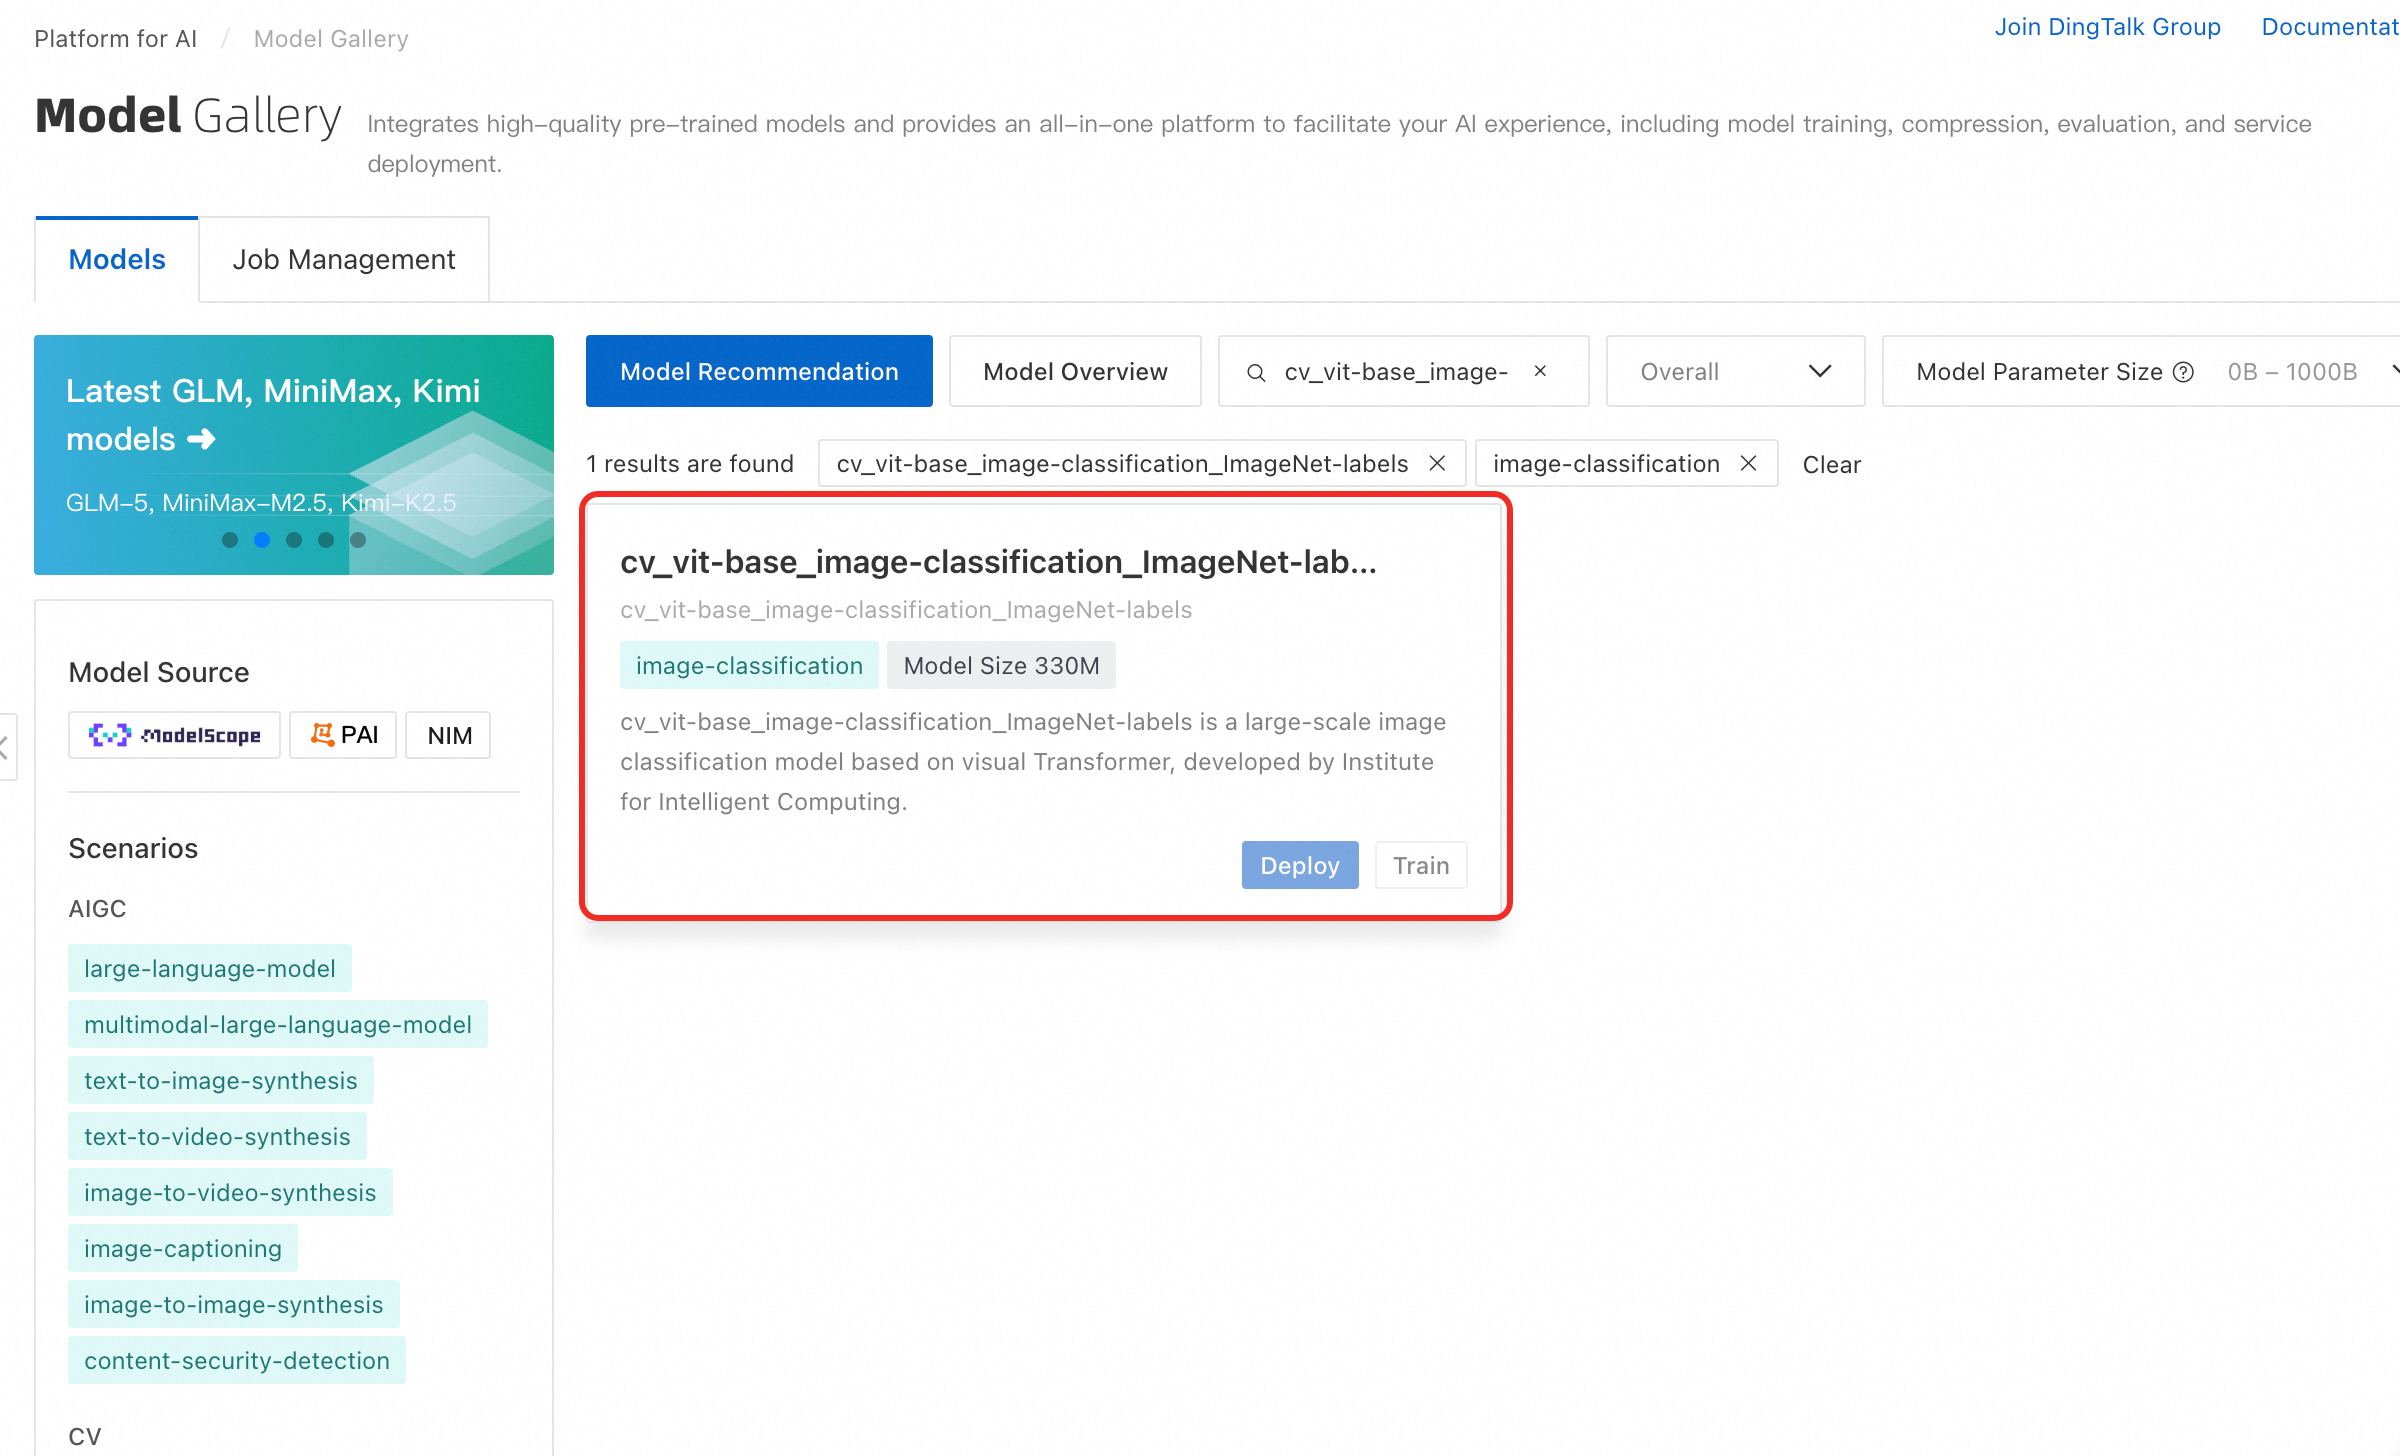Filter by text-to-image-synthesis scenario
Screen dimensions: 2400x1456
[x=221, y=1080]
